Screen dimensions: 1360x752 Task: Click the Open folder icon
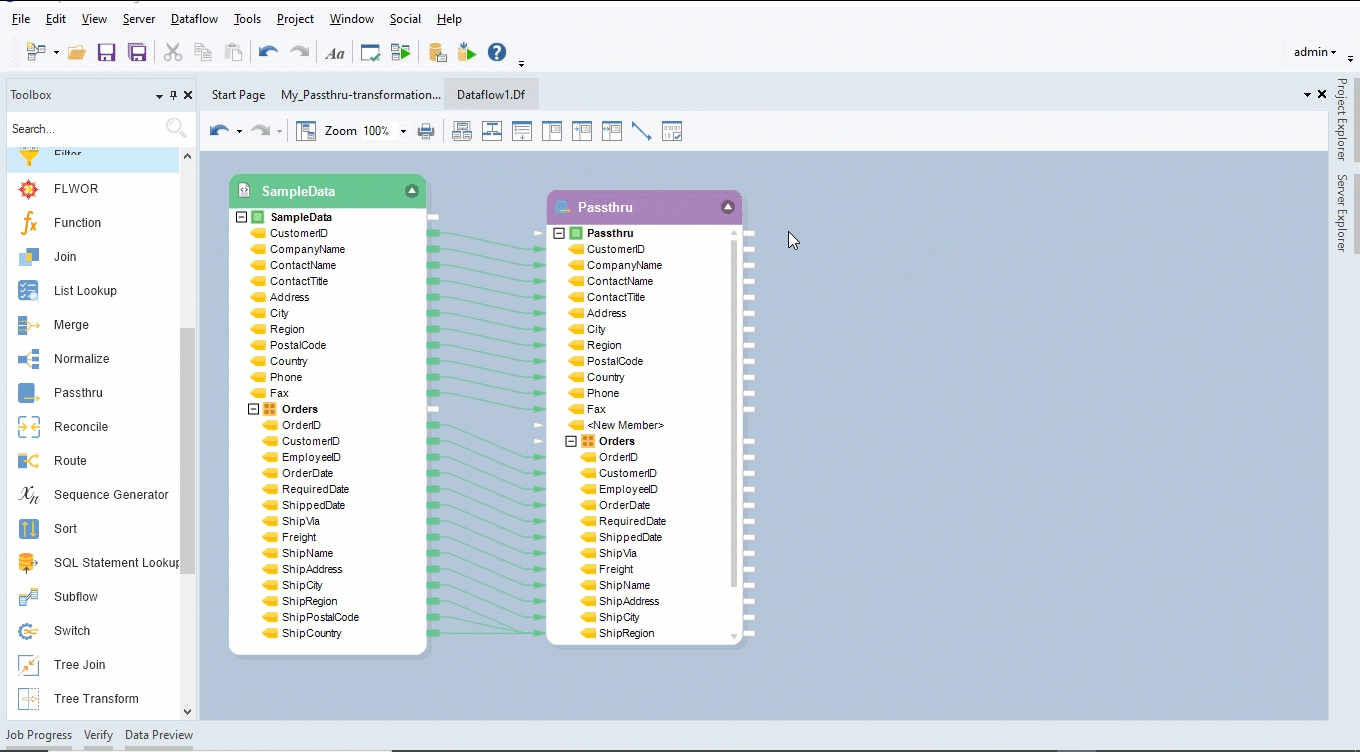76,53
